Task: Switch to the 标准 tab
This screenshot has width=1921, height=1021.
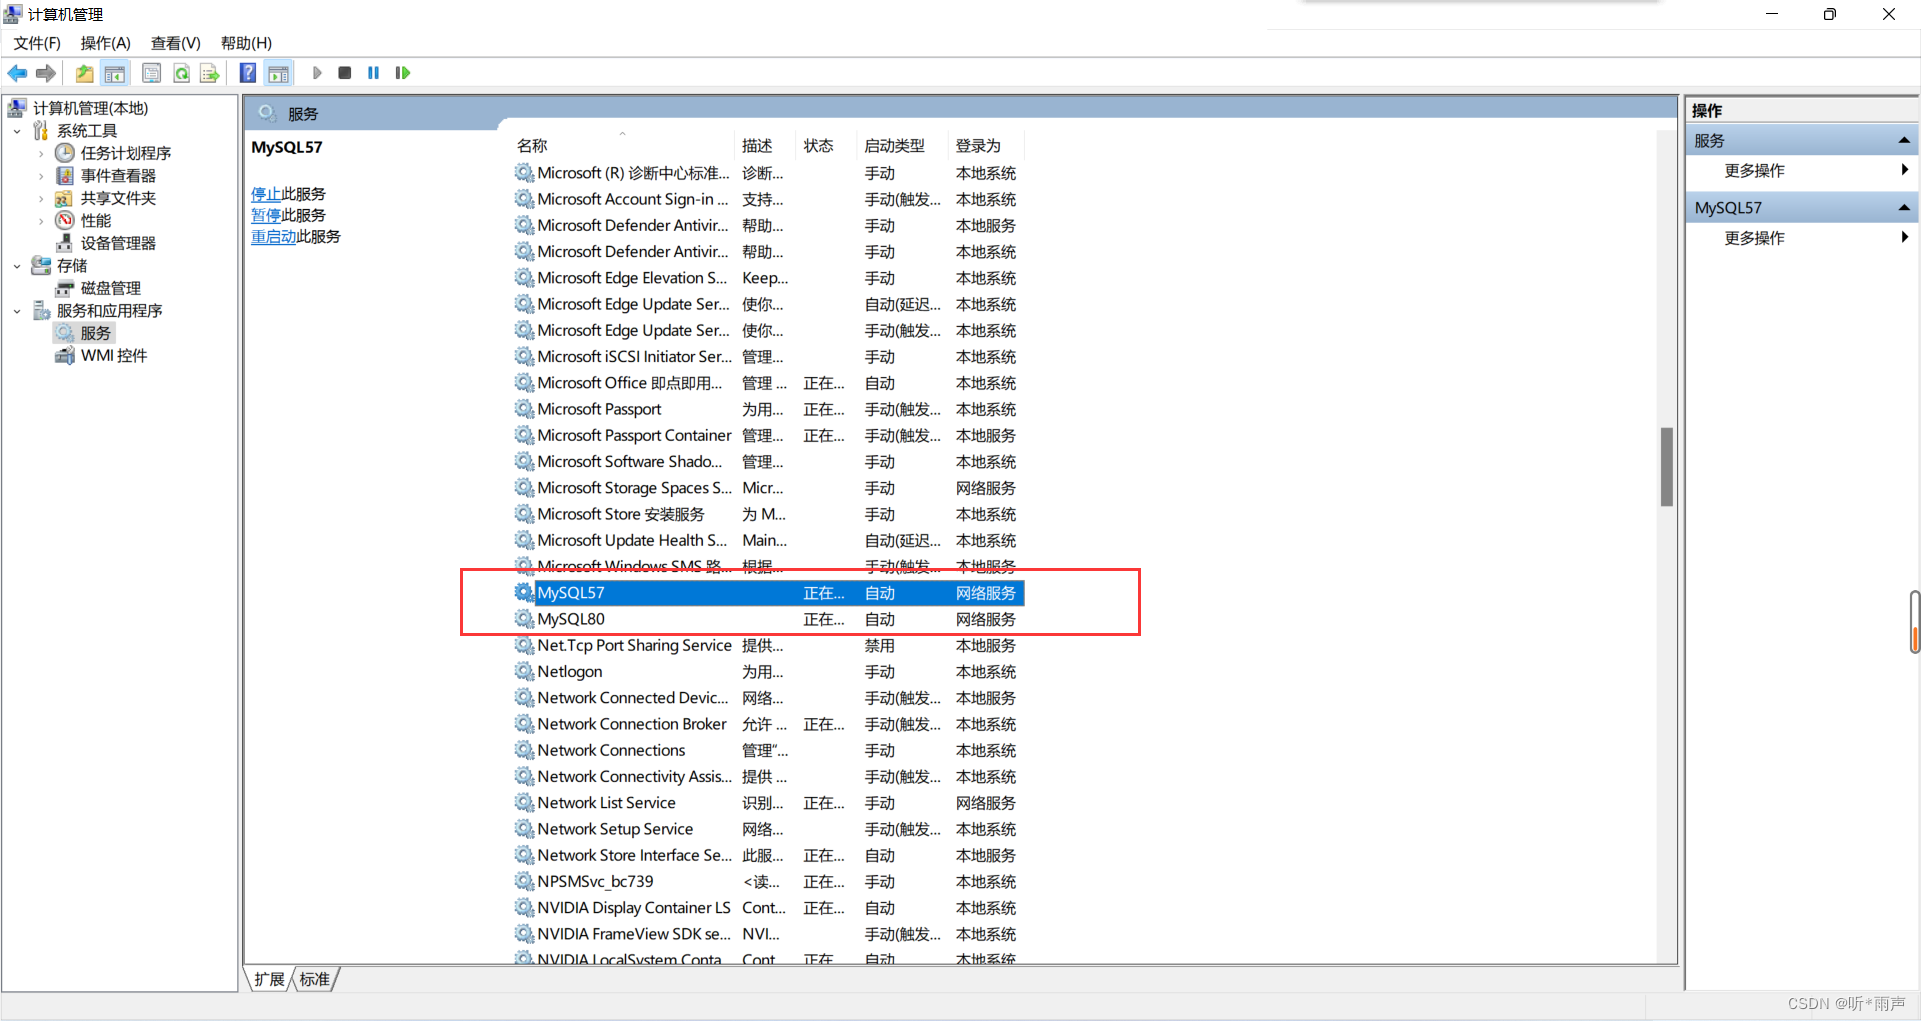Action: click(x=315, y=979)
